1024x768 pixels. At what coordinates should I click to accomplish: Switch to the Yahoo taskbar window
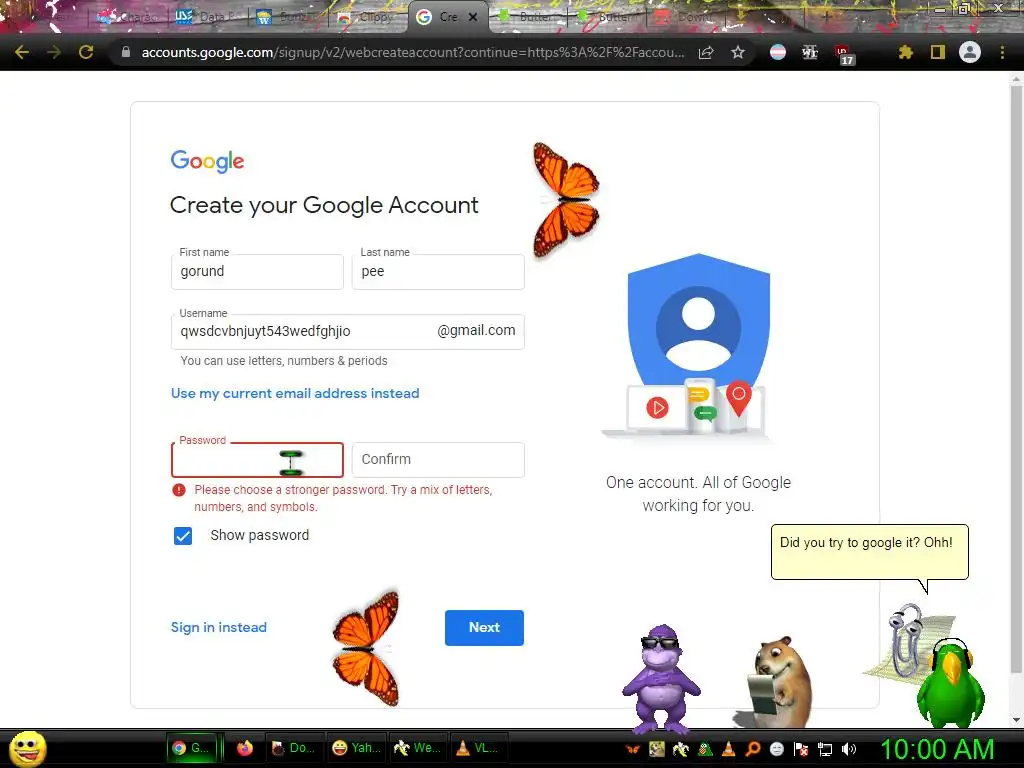[357, 748]
